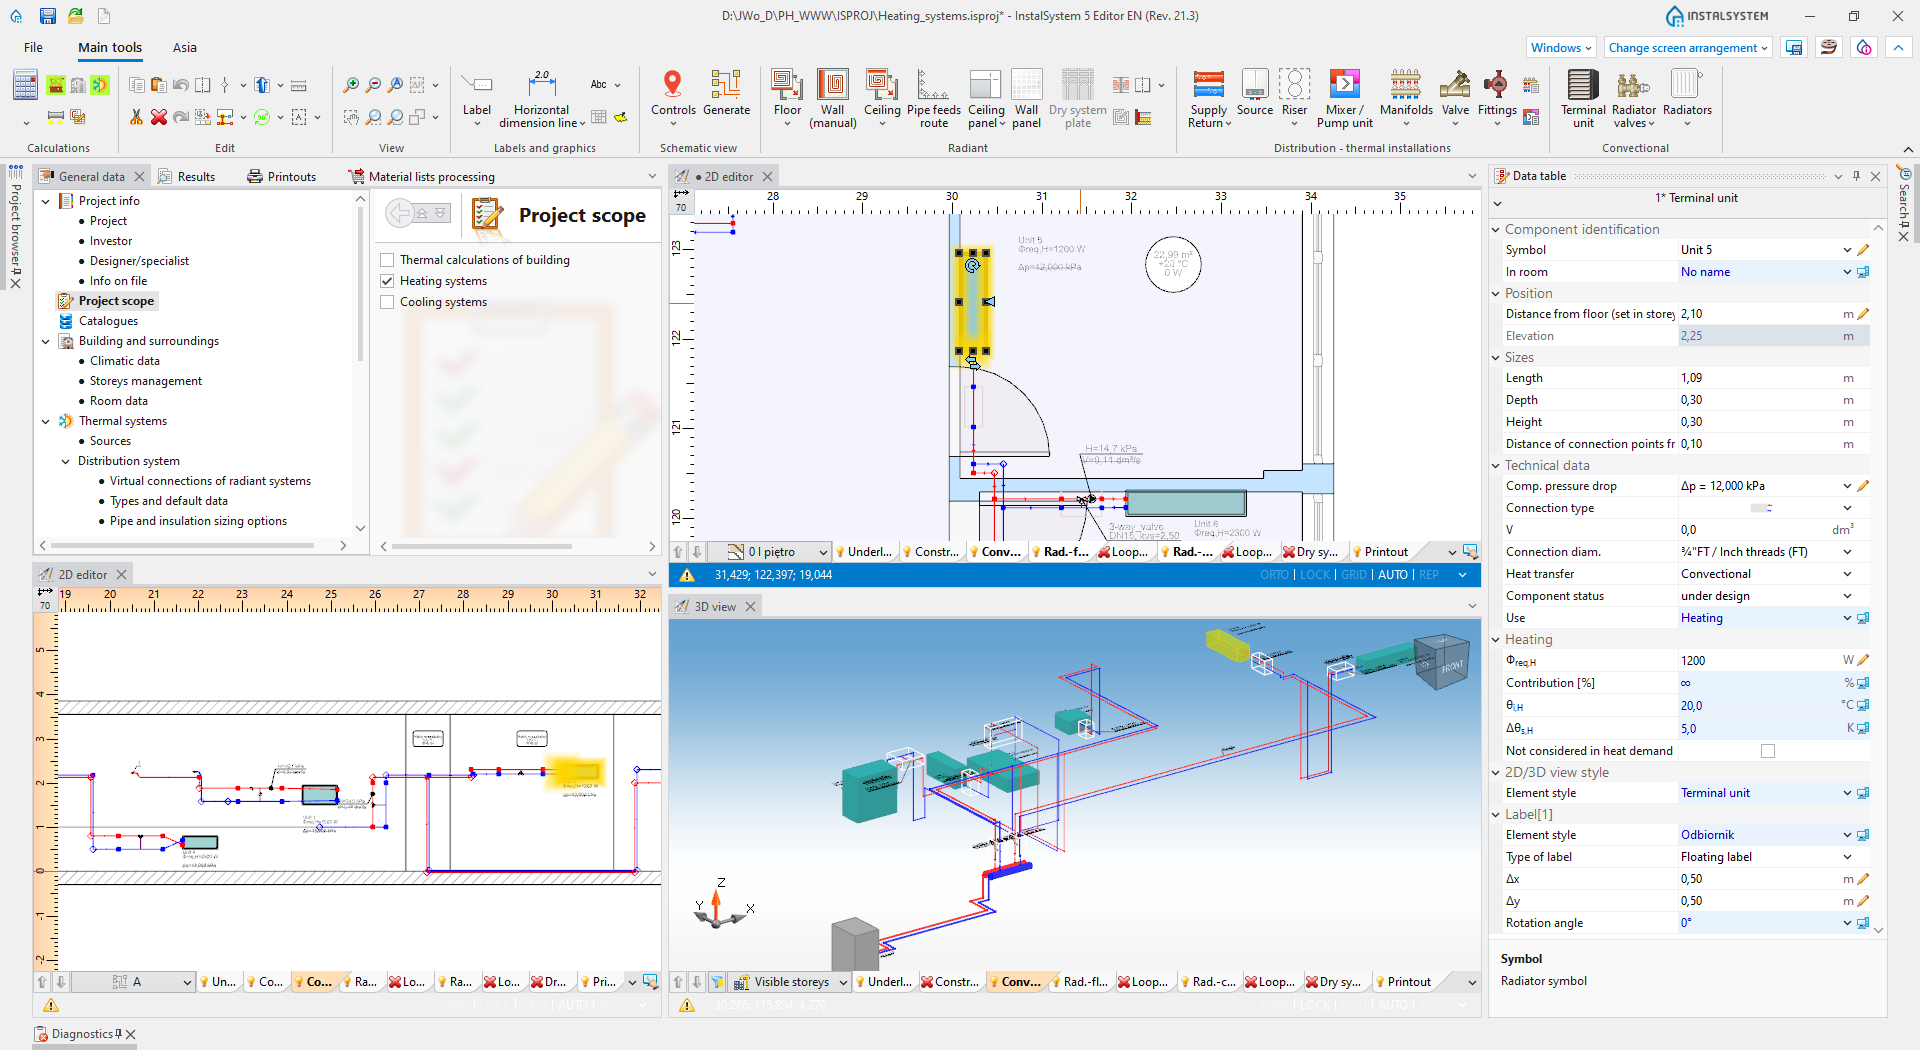Click the Dry system plate tool
The image size is (1920, 1050).
1077,97
